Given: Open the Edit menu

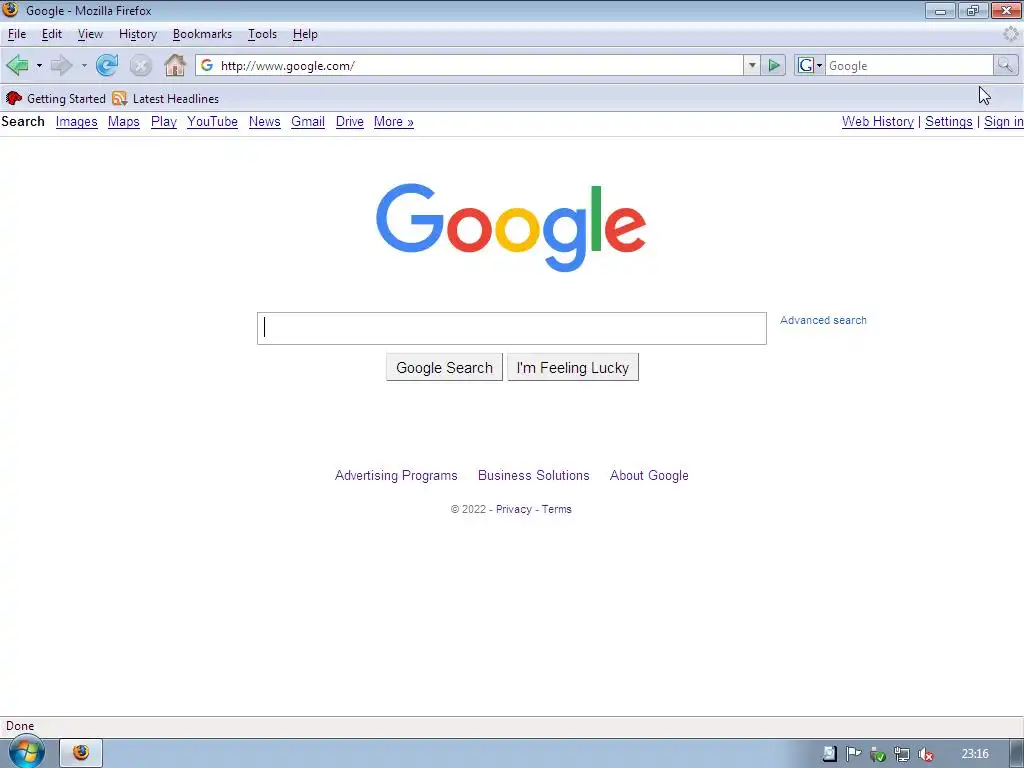Looking at the screenshot, I should click(x=52, y=34).
